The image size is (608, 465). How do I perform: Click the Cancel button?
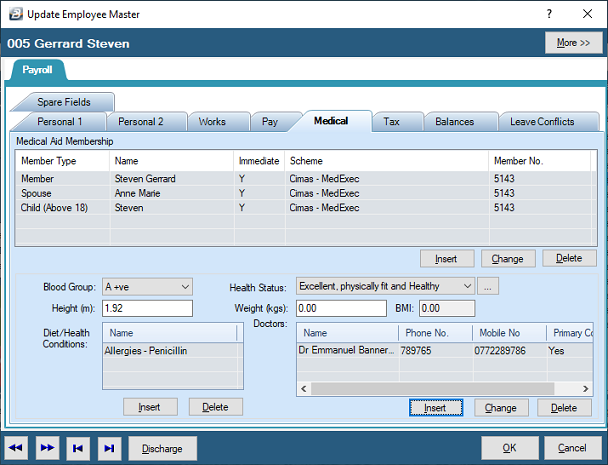(572, 448)
